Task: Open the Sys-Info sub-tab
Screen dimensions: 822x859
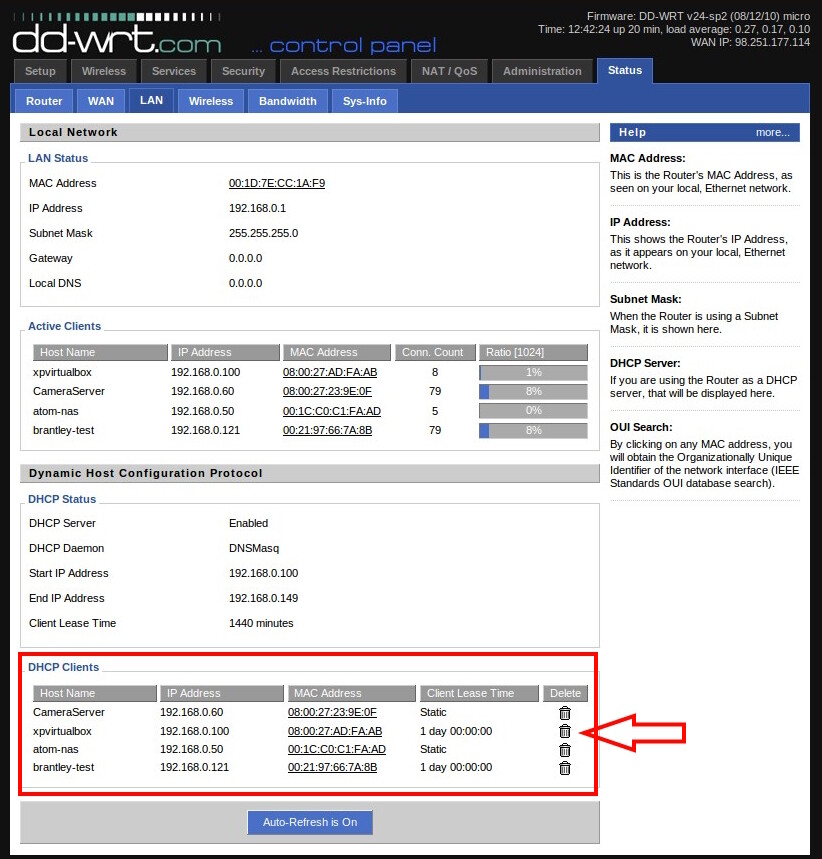Action: coord(364,101)
